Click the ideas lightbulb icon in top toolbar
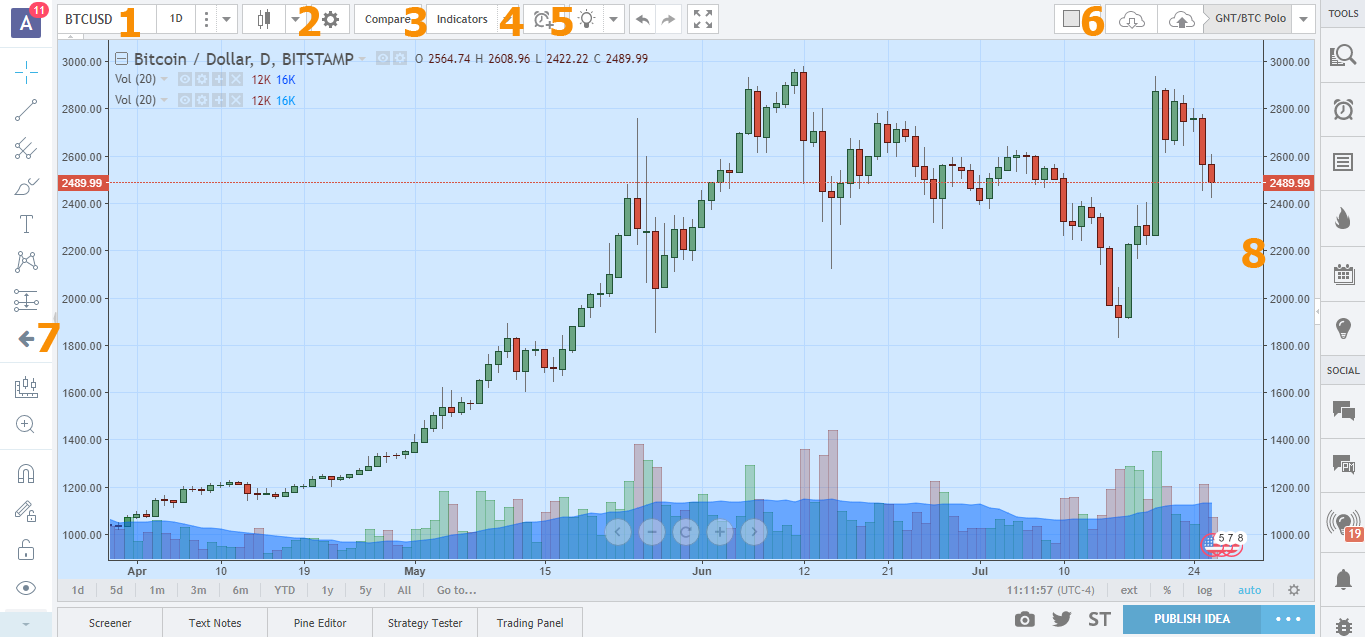Screen dimensions: 1365x637 tap(586, 19)
